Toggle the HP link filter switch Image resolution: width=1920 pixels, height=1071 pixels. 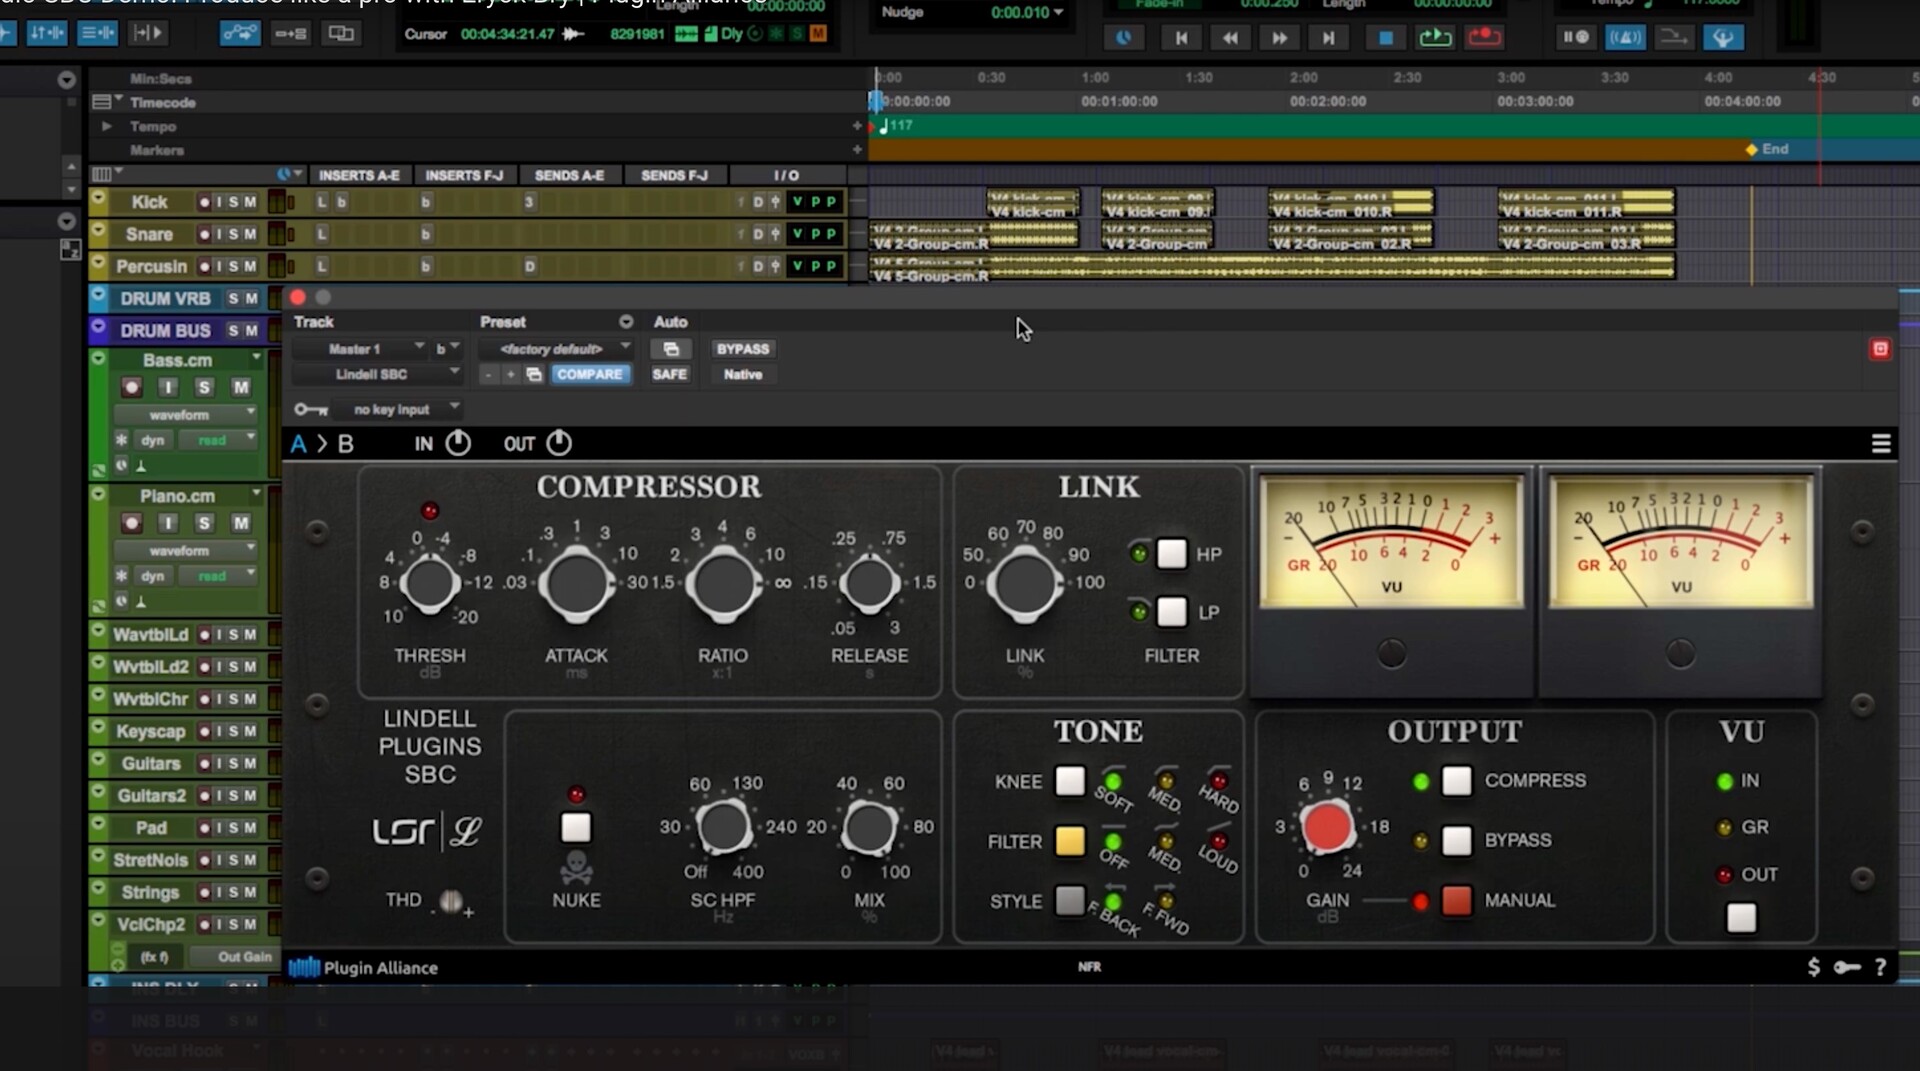click(x=1171, y=553)
